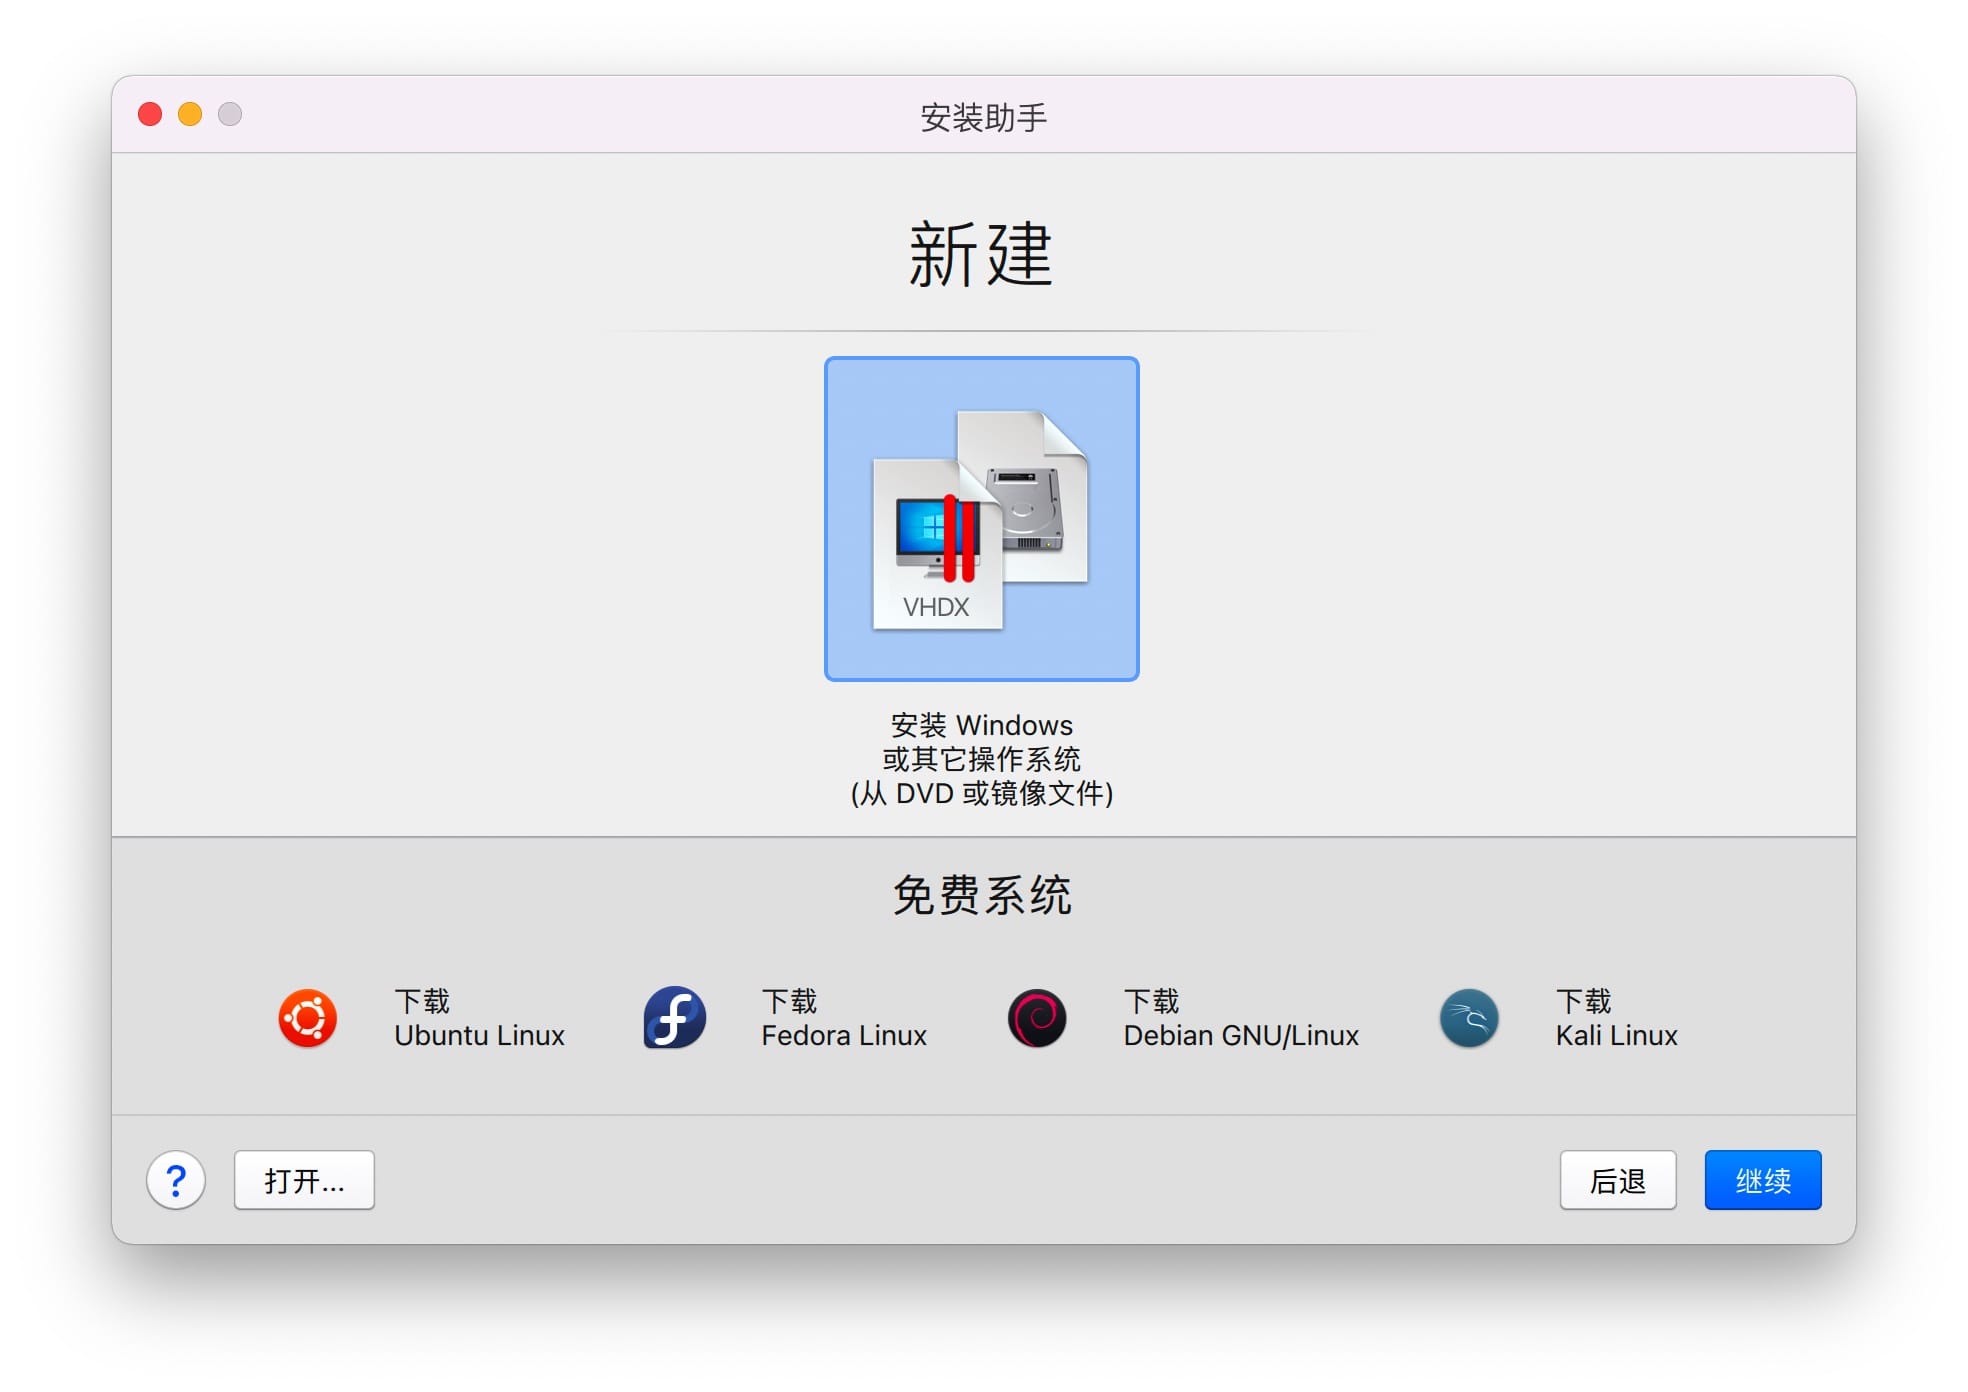Open help with the question mark button
The image size is (1968, 1392).
176,1180
